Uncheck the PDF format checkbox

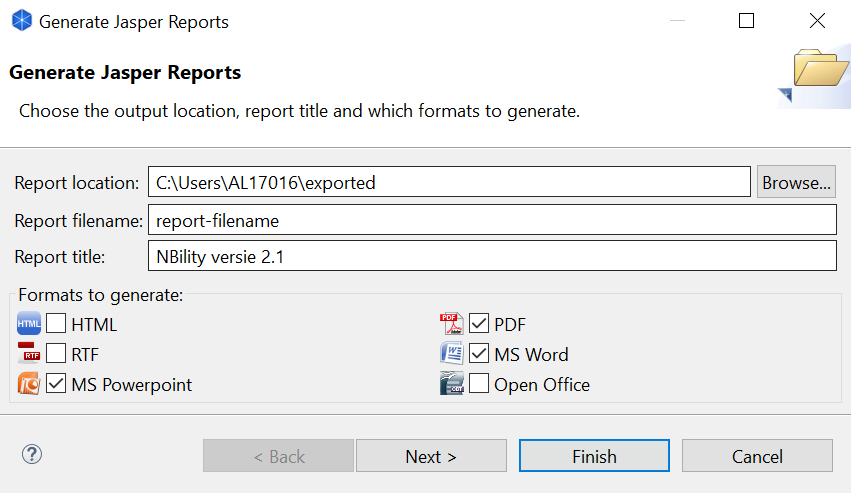pos(479,324)
